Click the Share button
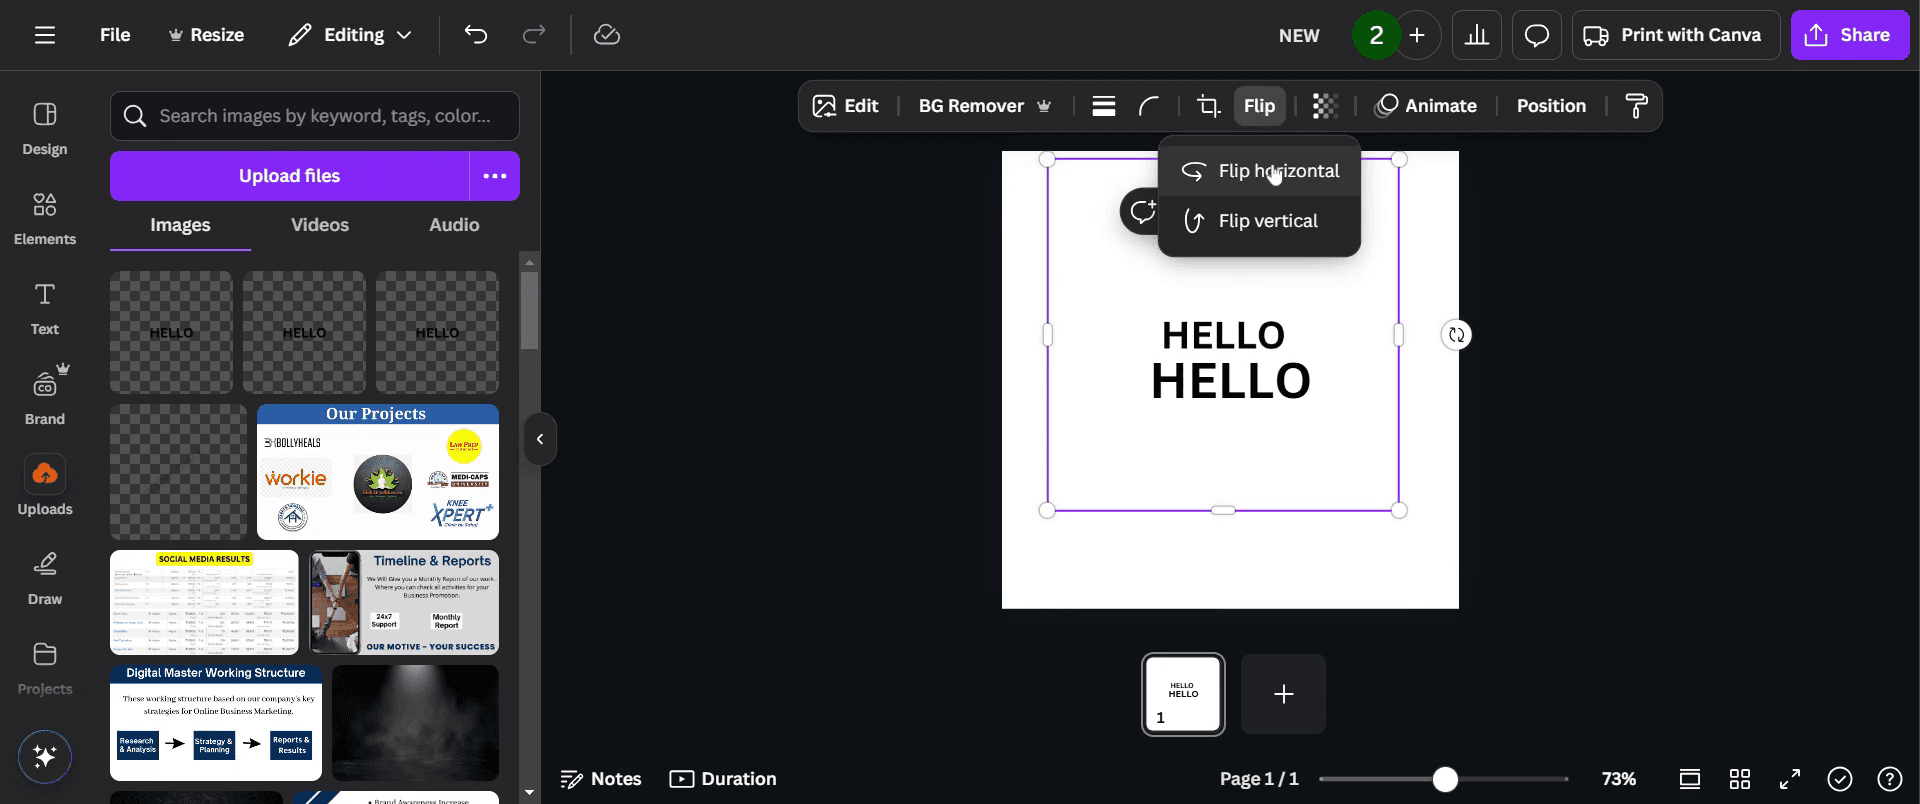1920x804 pixels. tap(1850, 35)
